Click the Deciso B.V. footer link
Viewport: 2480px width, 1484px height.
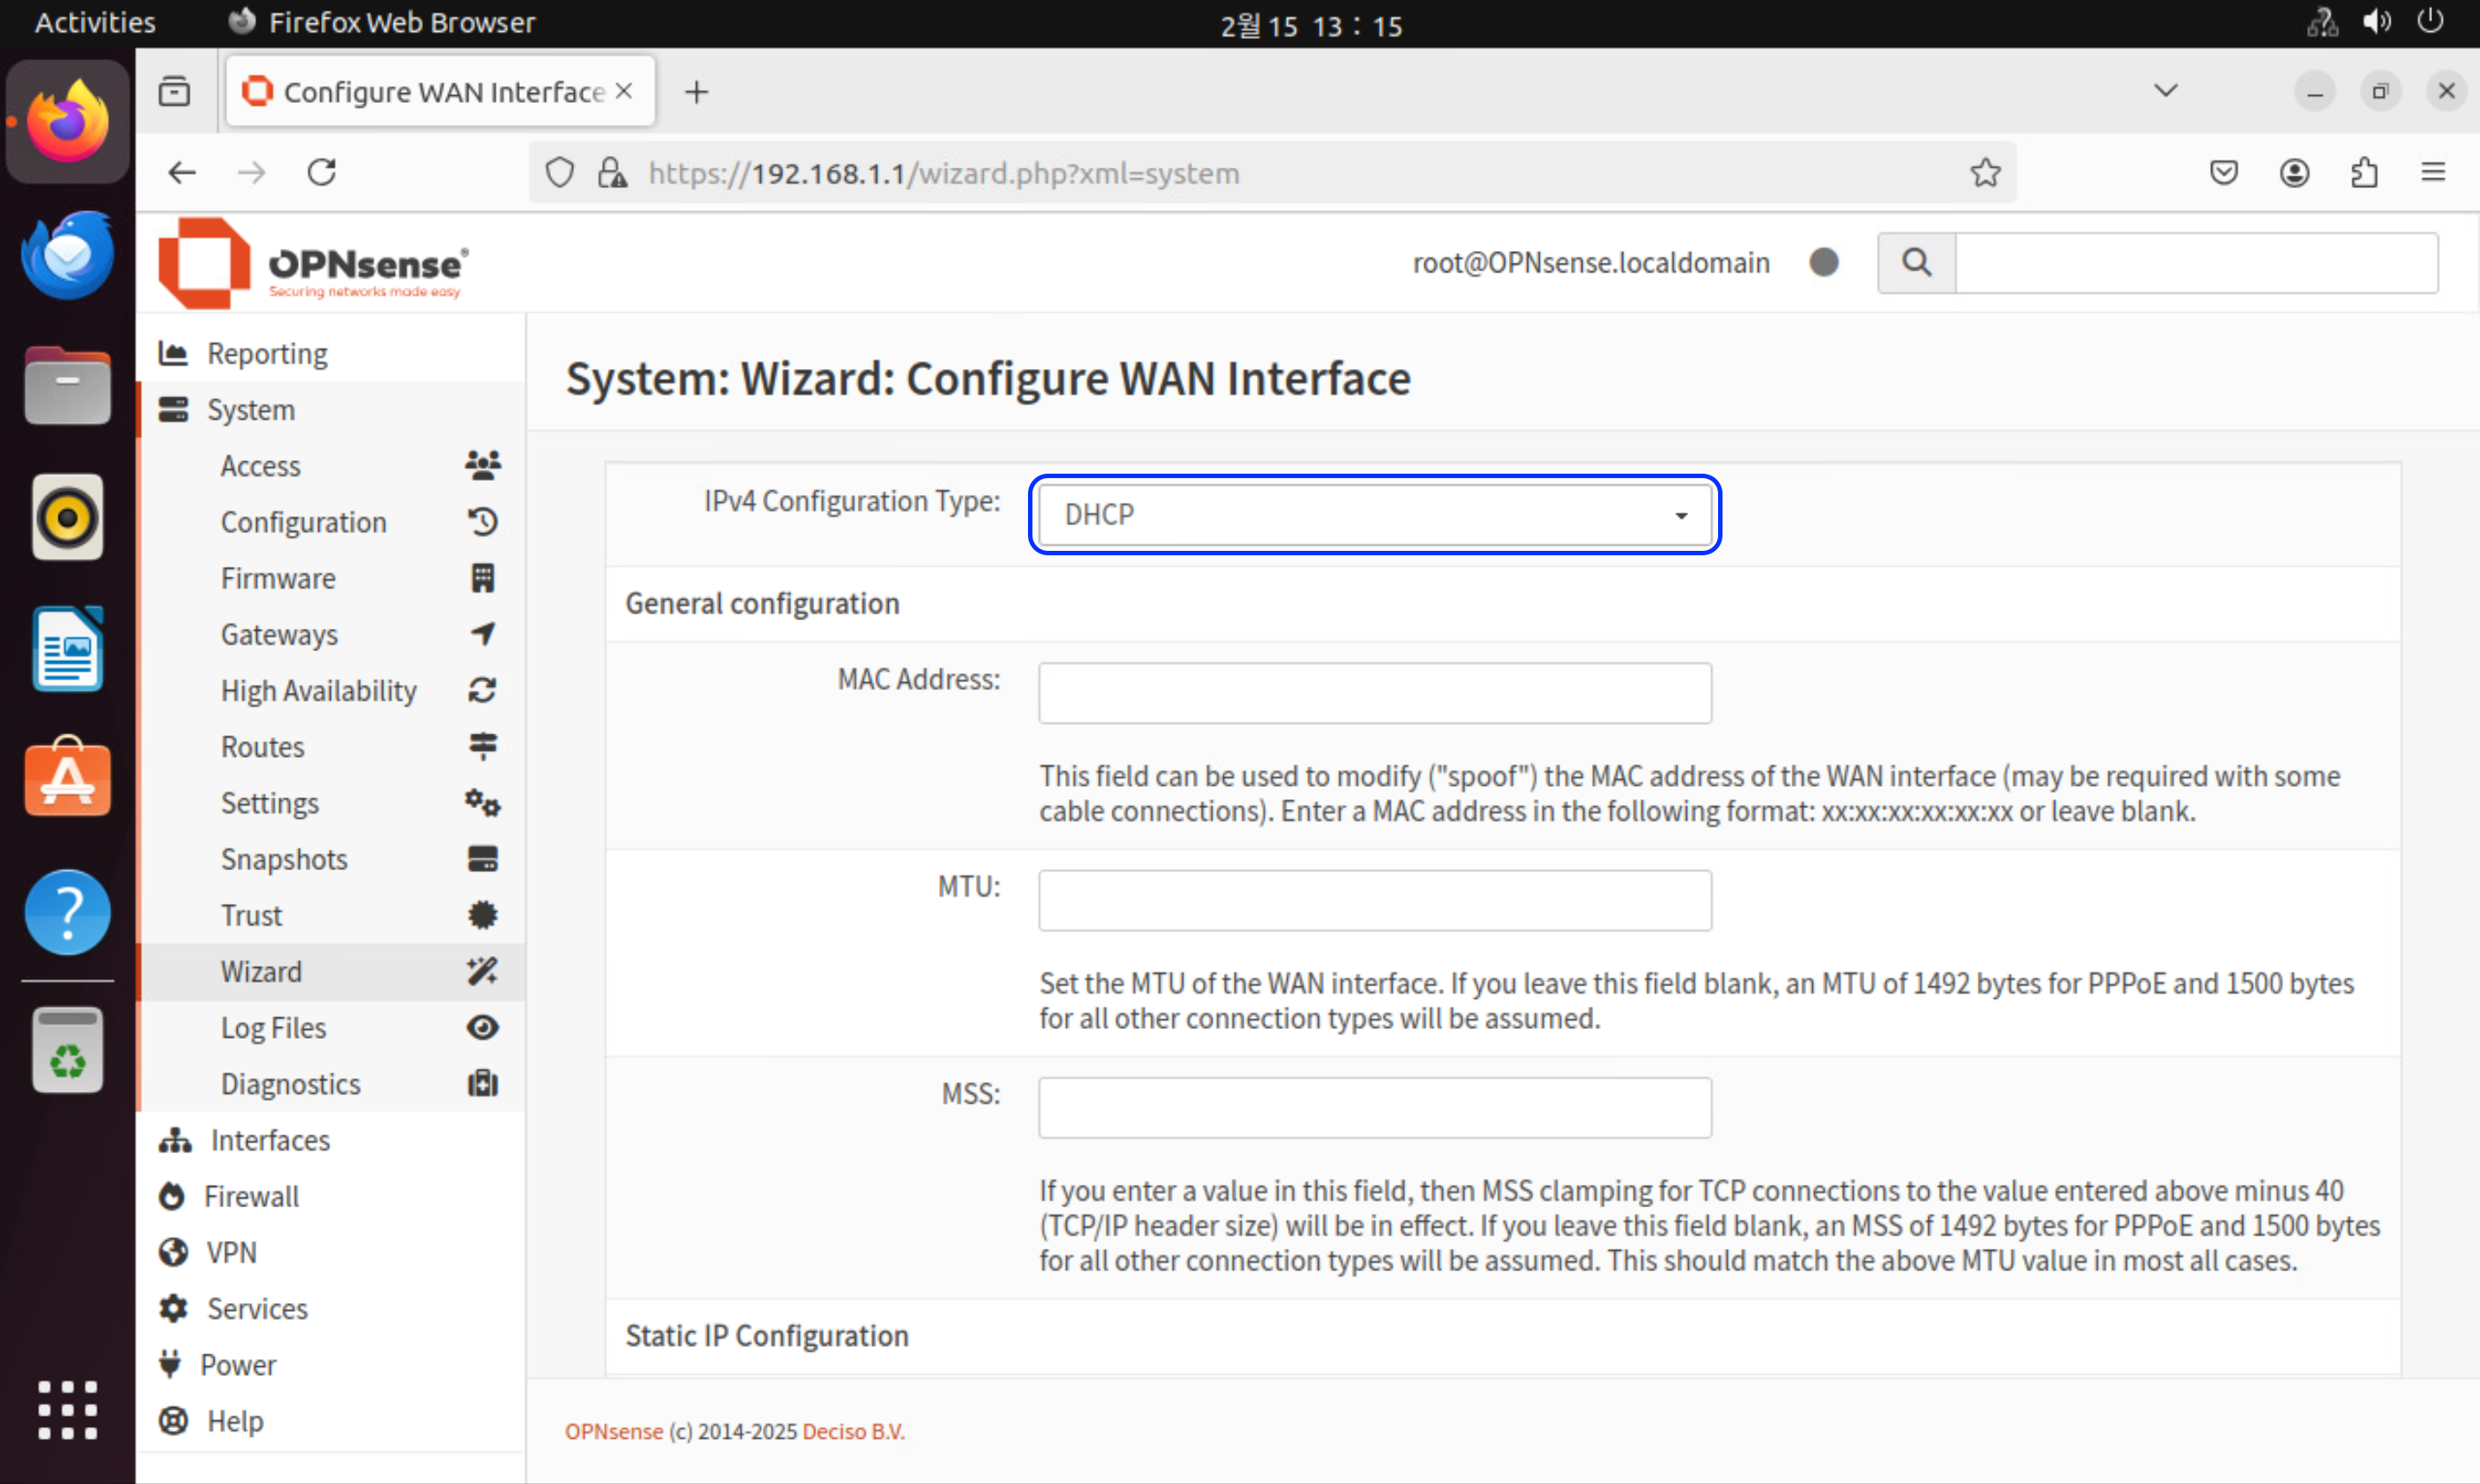point(852,1431)
